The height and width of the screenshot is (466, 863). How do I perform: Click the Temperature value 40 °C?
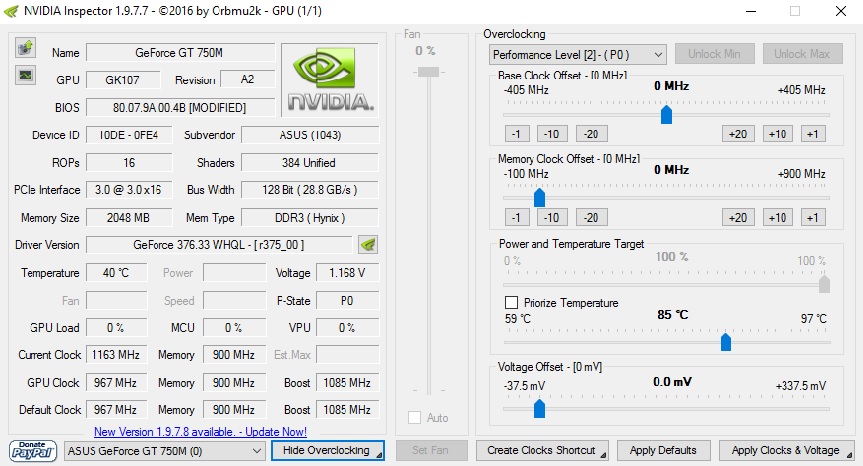point(116,272)
